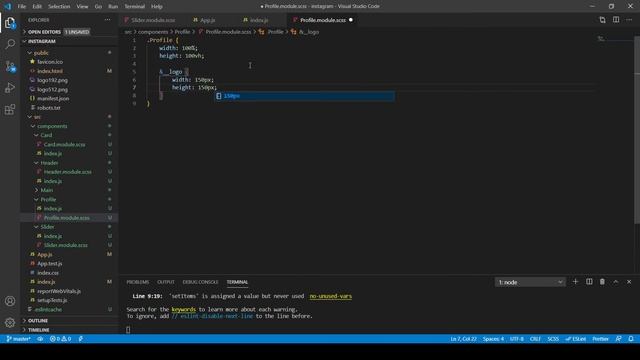640x360 pixels.
Task: Click the keywords link in terminal
Action: click(x=183, y=309)
